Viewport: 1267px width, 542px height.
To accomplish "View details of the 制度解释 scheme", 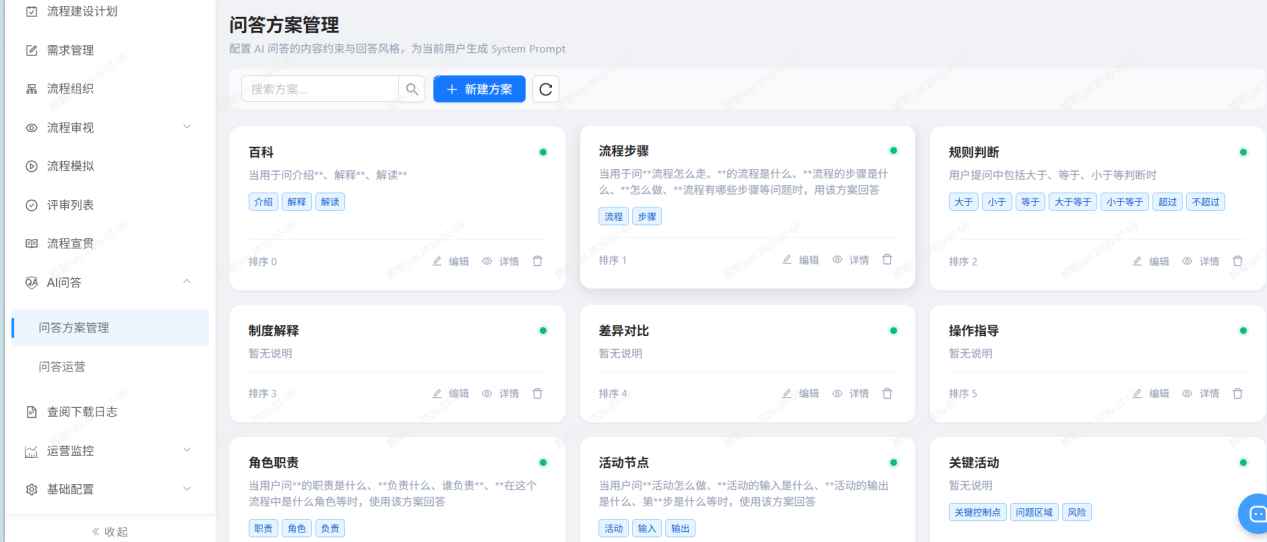I will click(501, 393).
